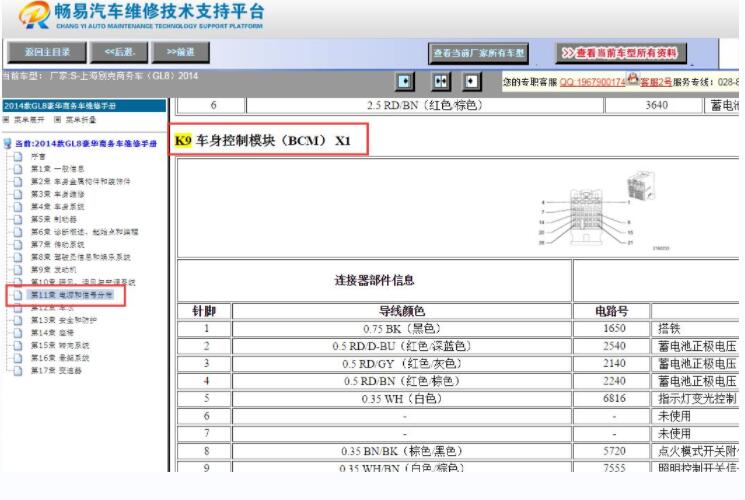The height and width of the screenshot is (500, 745).
Task: Click page icon beside 第6章
Action: coord(18,232)
